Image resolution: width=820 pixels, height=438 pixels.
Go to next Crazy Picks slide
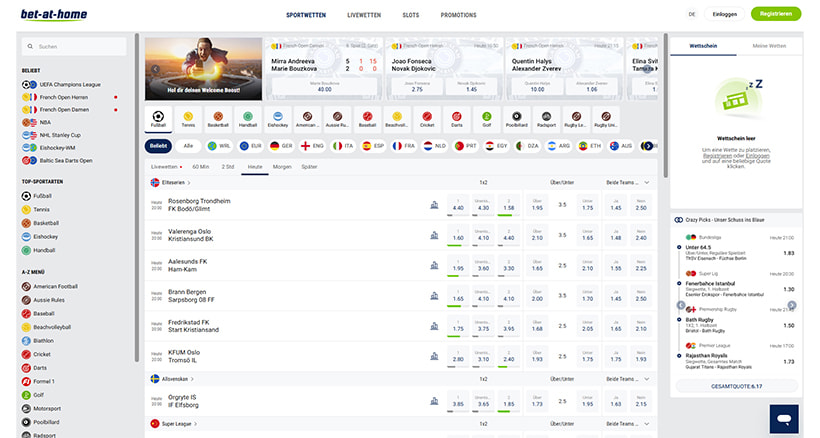point(792,305)
